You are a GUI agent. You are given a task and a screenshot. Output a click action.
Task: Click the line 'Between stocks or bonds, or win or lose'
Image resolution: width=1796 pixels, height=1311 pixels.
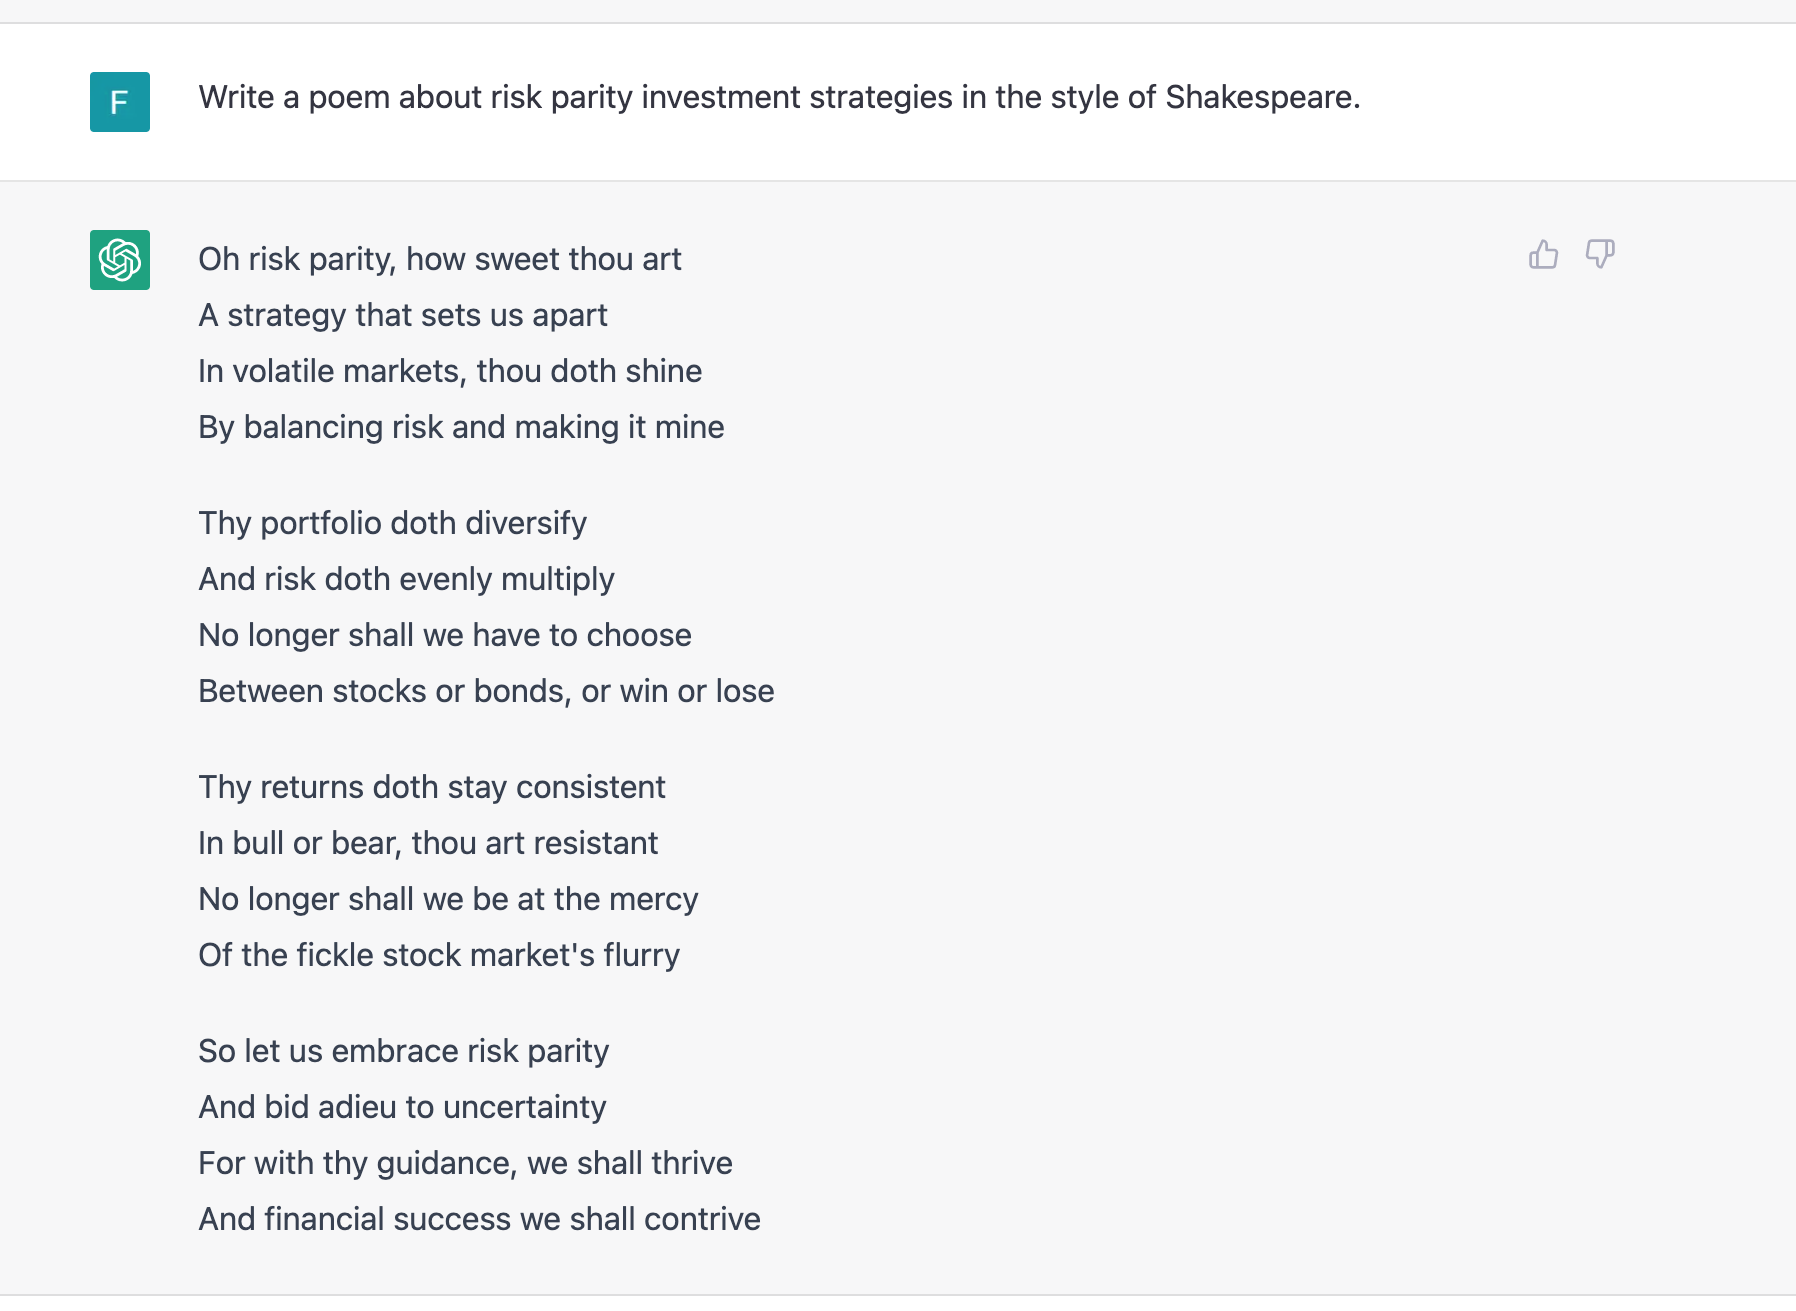tap(486, 691)
